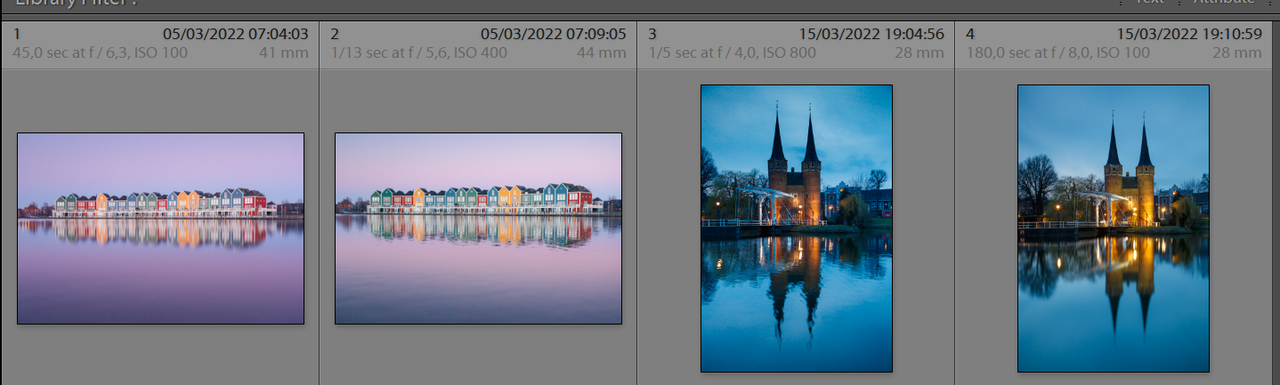The image size is (1280, 385).
Task: Select the colorful houses thumbnail in cell 2
Action: tap(478, 229)
